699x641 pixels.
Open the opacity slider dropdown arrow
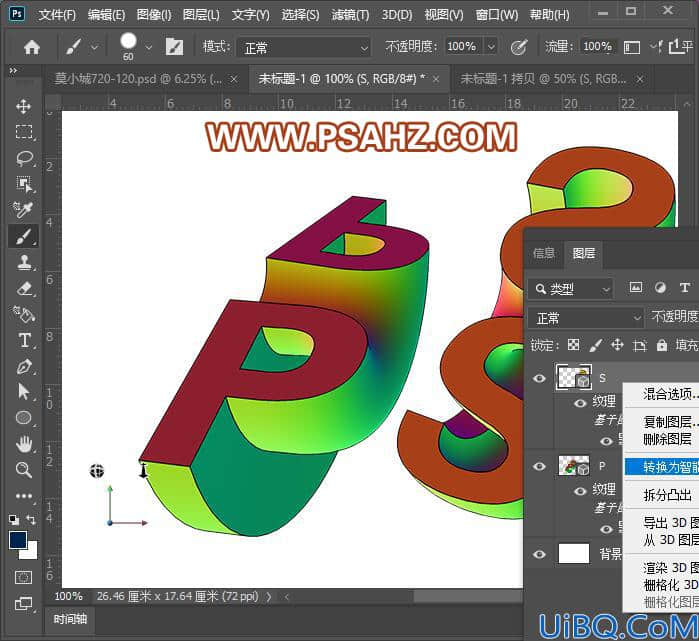pyautogui.click(x=491, y=46)
